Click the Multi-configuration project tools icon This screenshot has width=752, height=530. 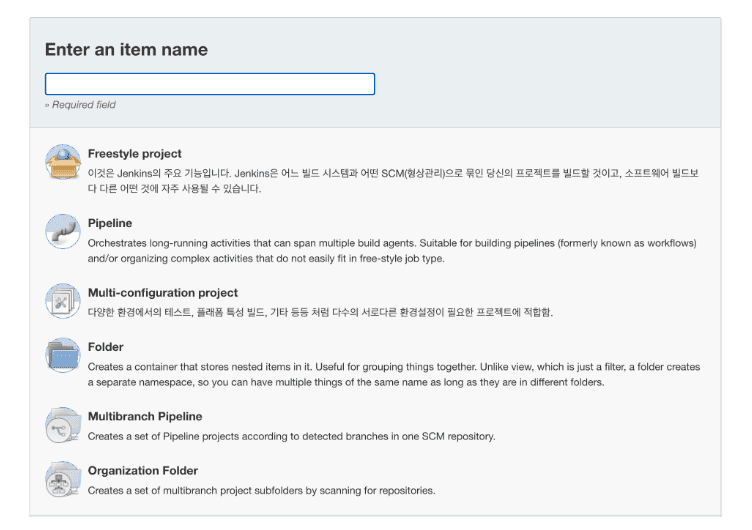63,301
